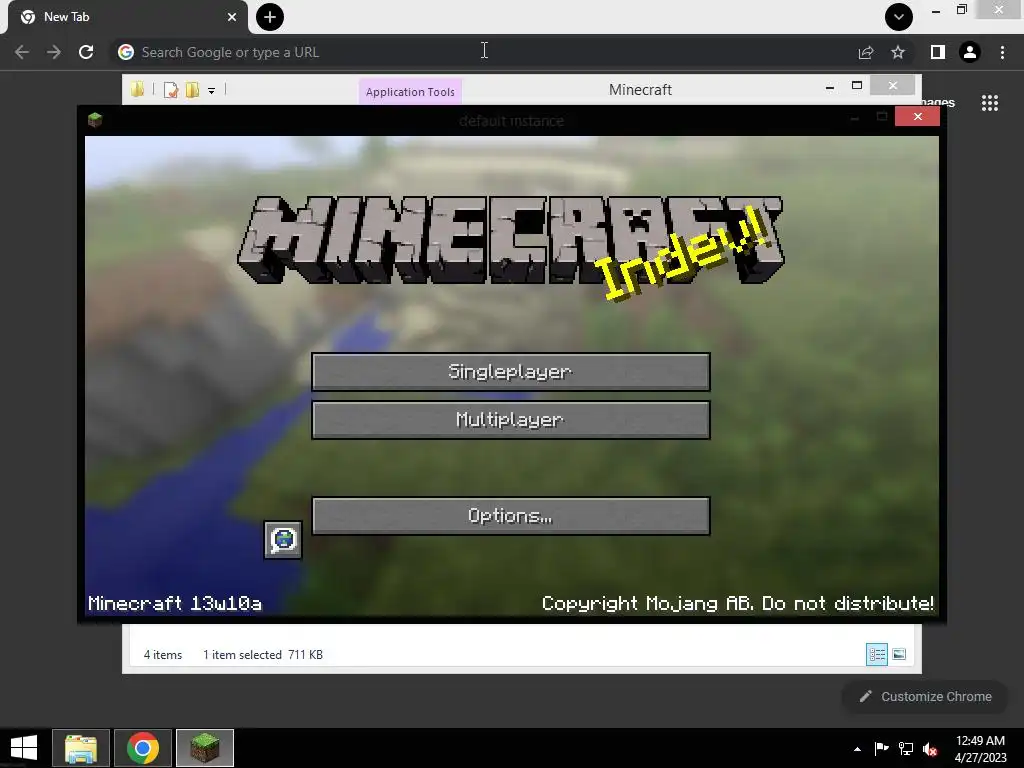Expand the Explorer quick access toolbar dropdown

tap(212, 91)
